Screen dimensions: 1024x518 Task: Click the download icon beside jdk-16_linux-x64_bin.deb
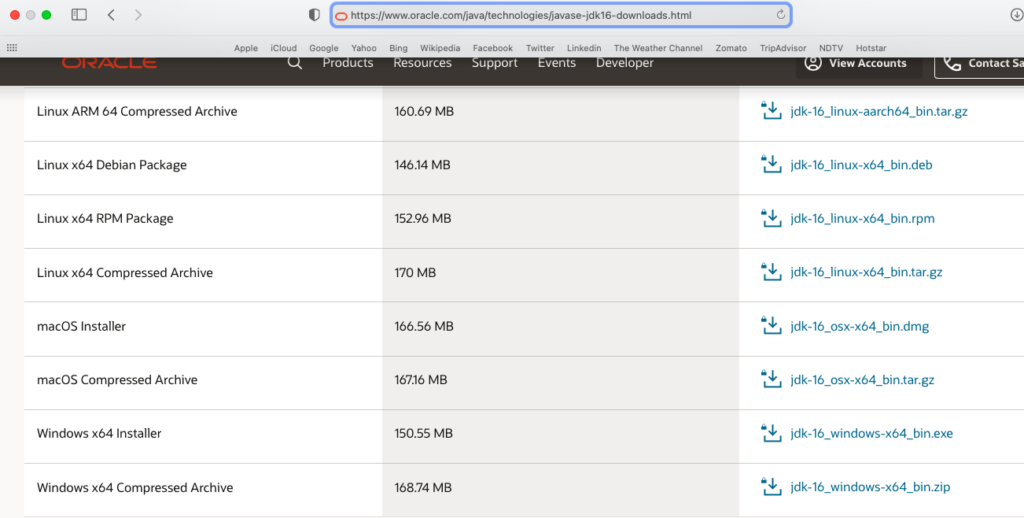[x=771, y=164]
